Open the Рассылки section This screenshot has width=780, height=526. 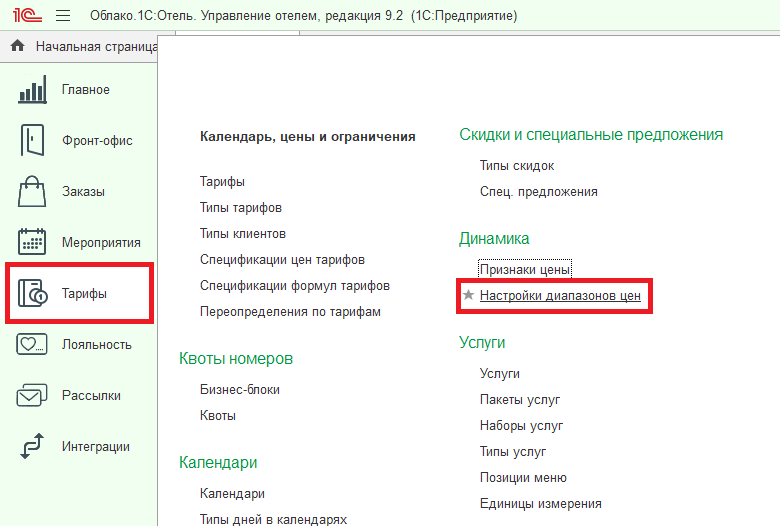[91, 396]
